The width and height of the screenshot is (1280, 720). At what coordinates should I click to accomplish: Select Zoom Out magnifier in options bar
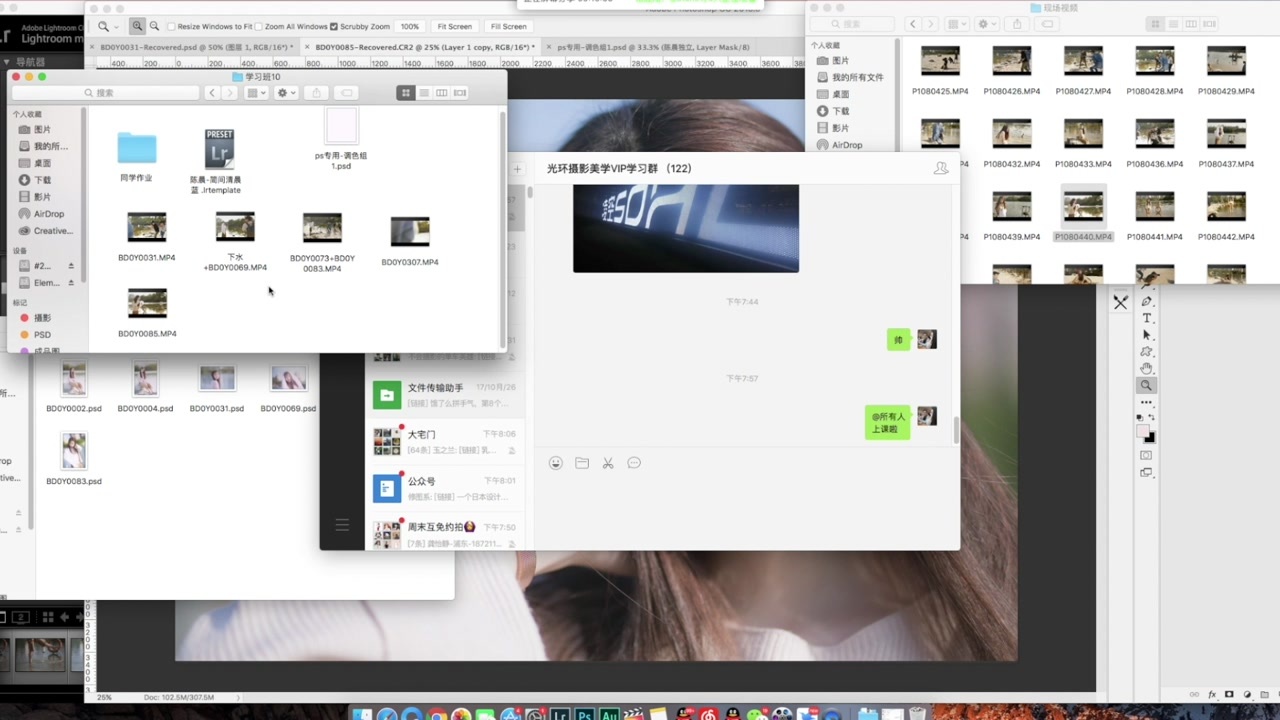(x=154, y=26)
